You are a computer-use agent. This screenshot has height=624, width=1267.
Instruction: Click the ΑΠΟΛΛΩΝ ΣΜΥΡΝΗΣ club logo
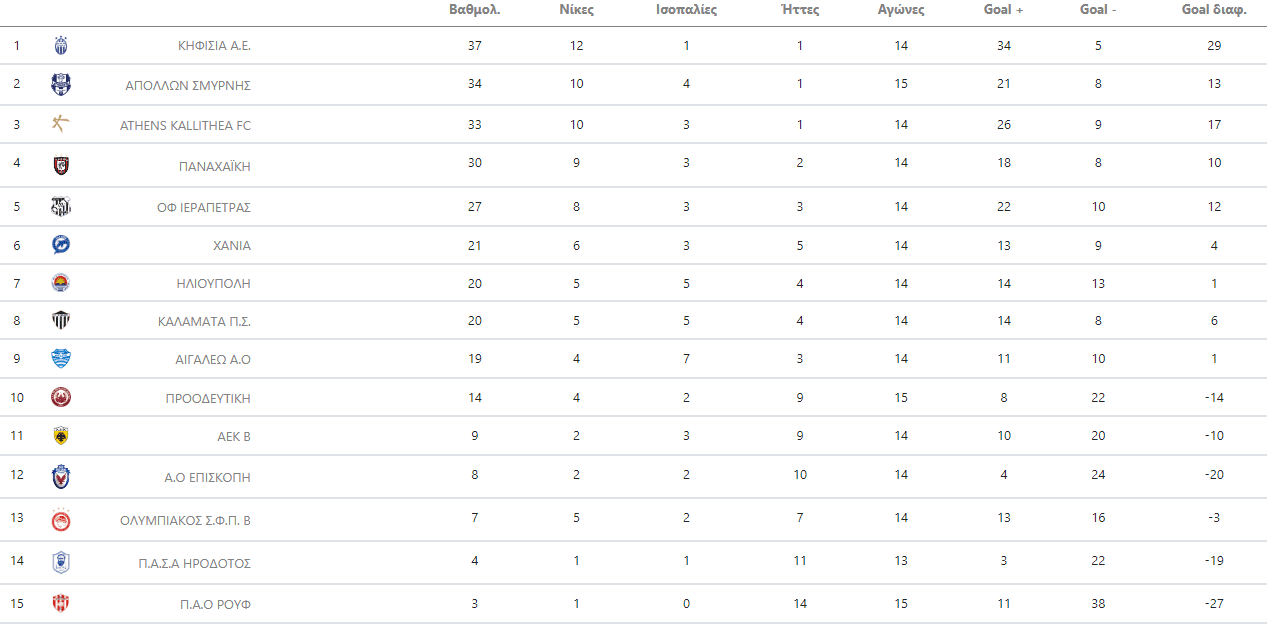61,84
